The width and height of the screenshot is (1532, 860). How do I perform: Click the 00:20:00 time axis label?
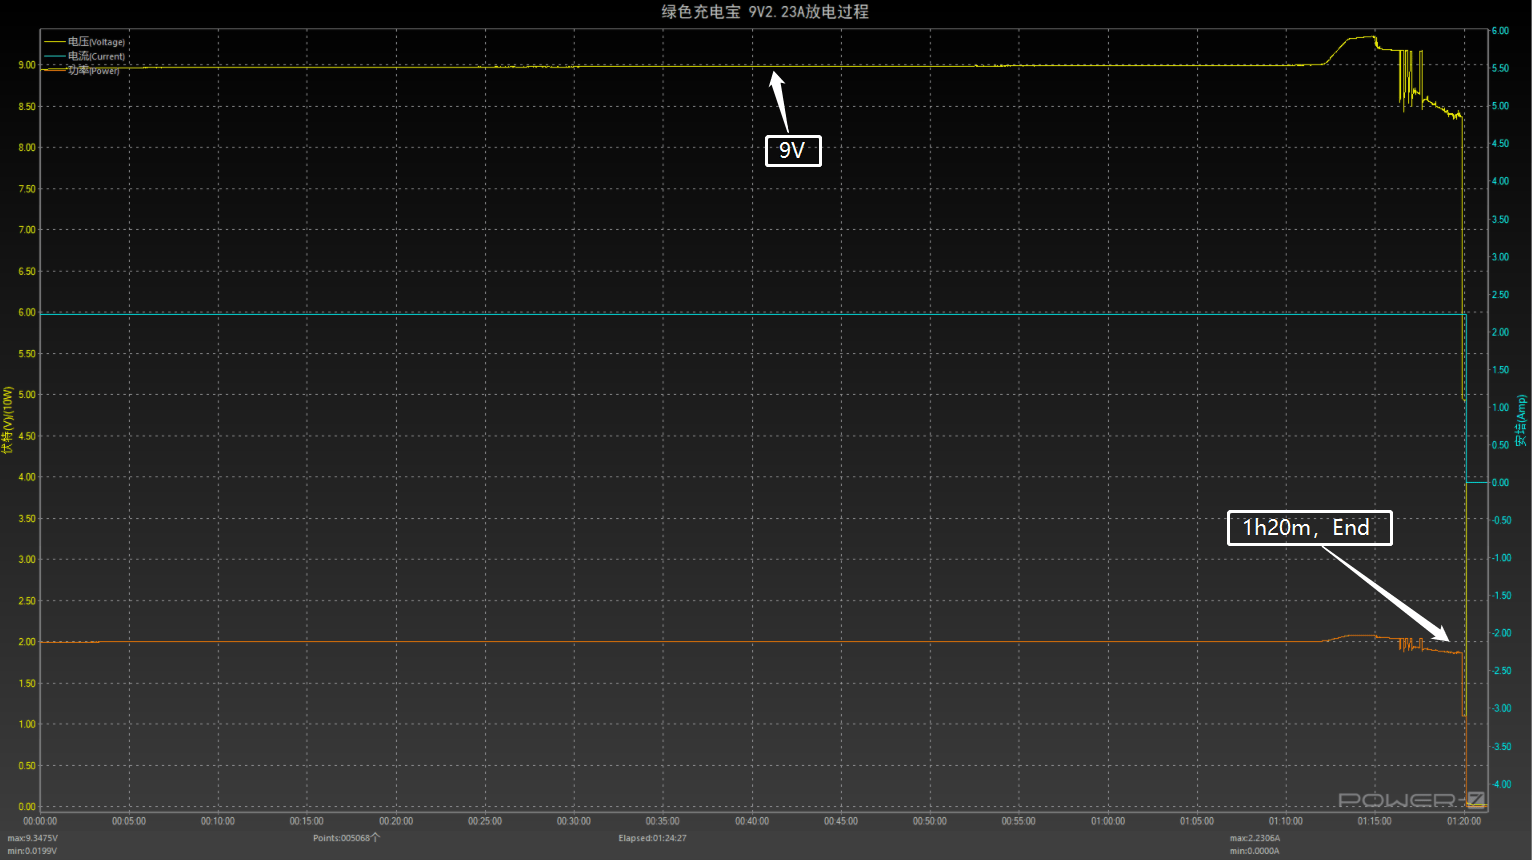[396, 821]
